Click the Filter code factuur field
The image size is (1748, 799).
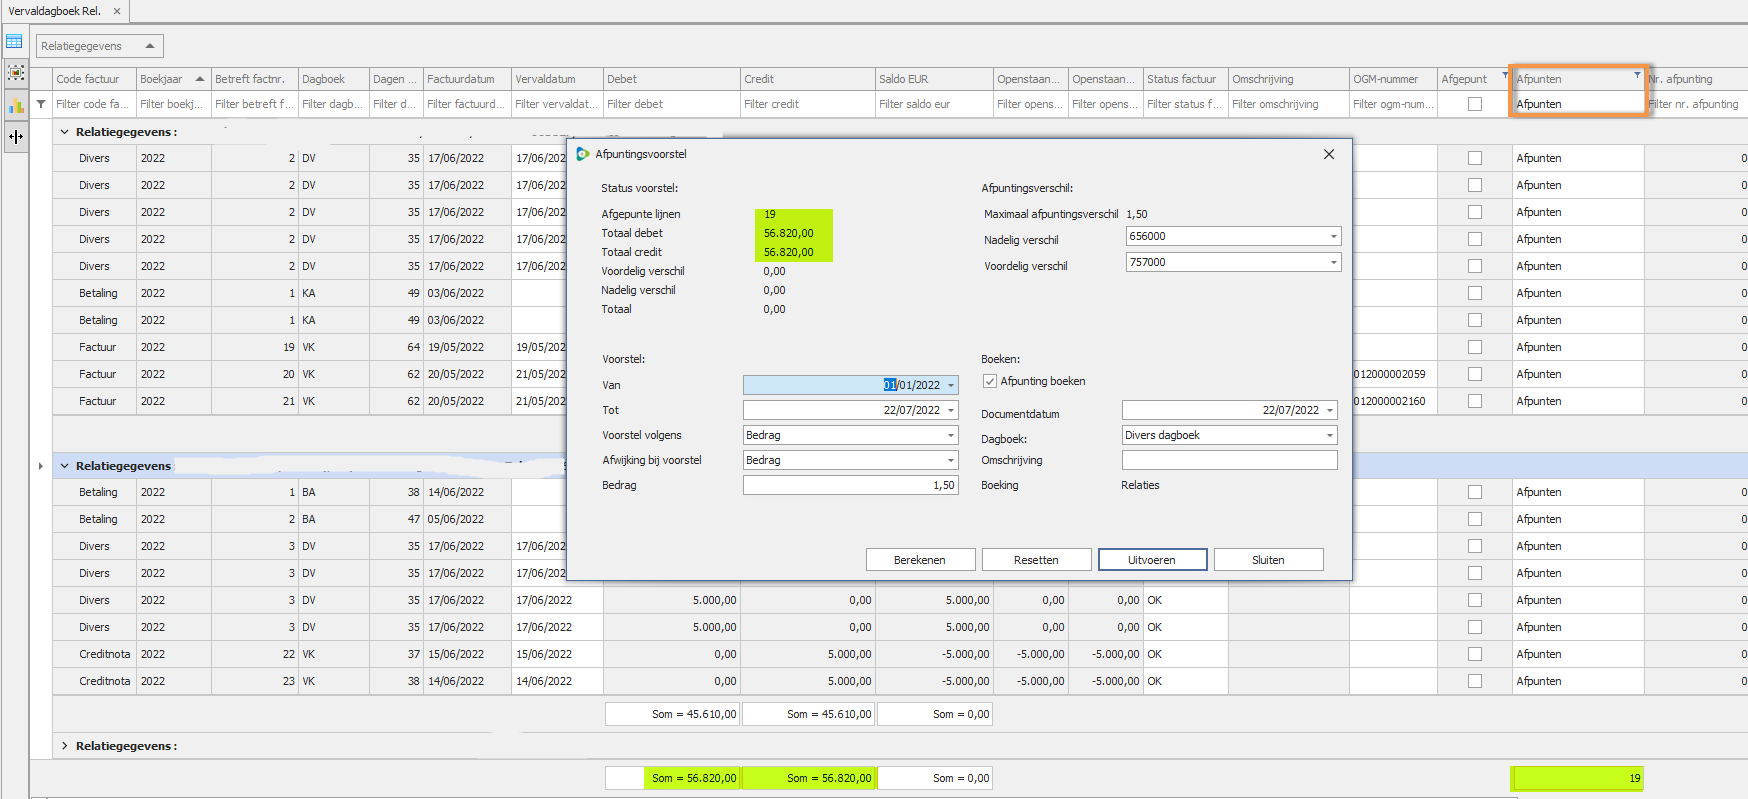pyautogui.click(x=94, y=104)
